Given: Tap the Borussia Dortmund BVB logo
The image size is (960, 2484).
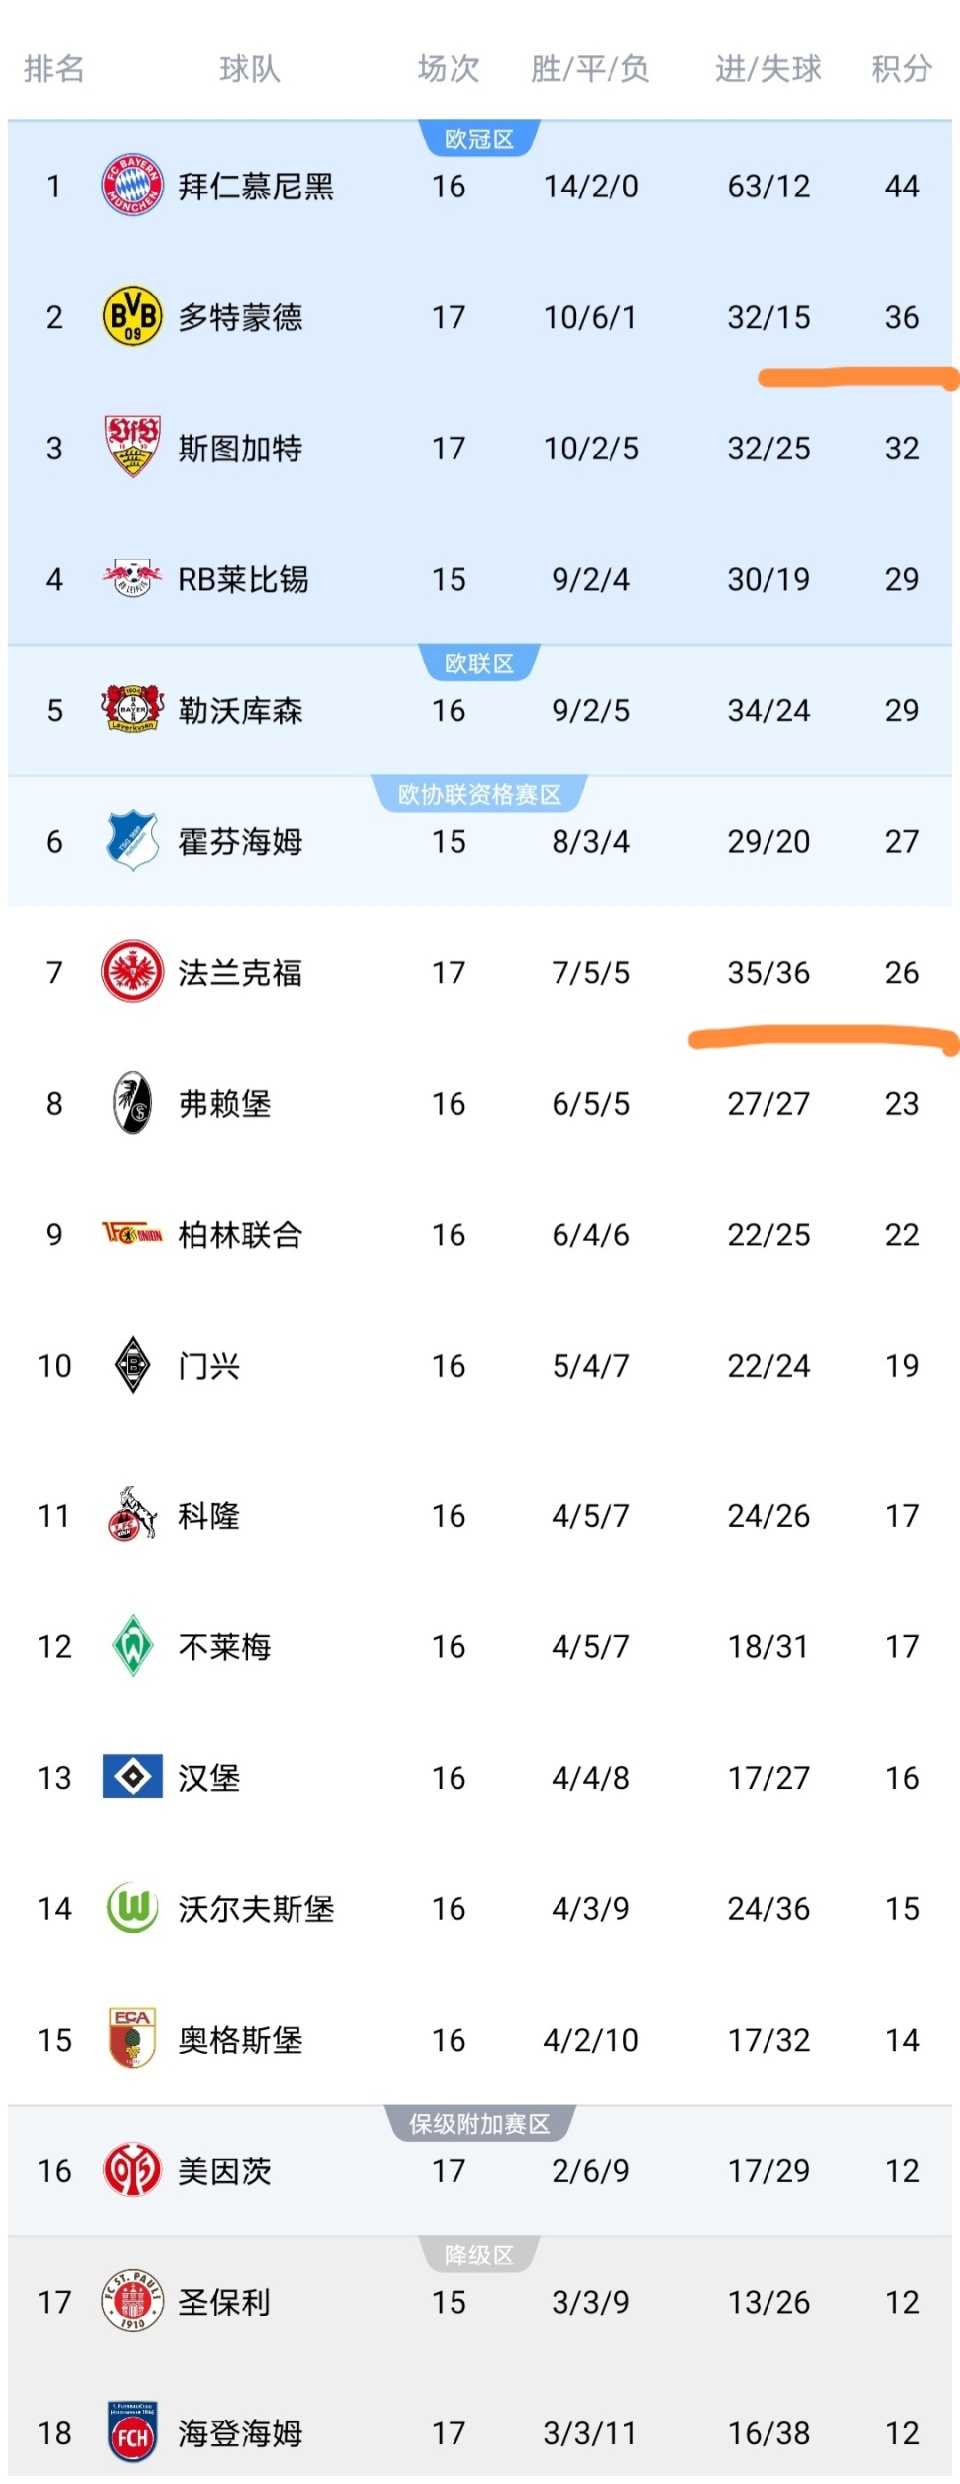Looking at the screenshot, I should [x=132, y=317].
